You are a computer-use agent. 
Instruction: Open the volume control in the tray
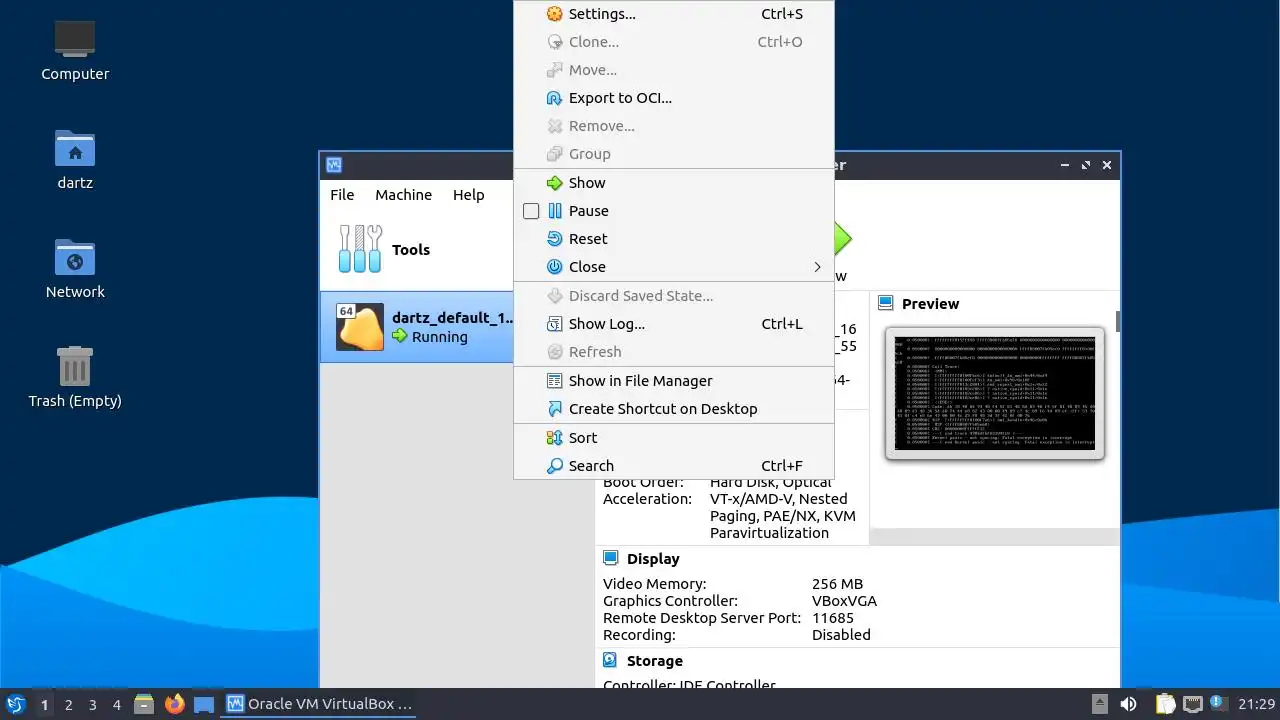[x=1128, y=704]
